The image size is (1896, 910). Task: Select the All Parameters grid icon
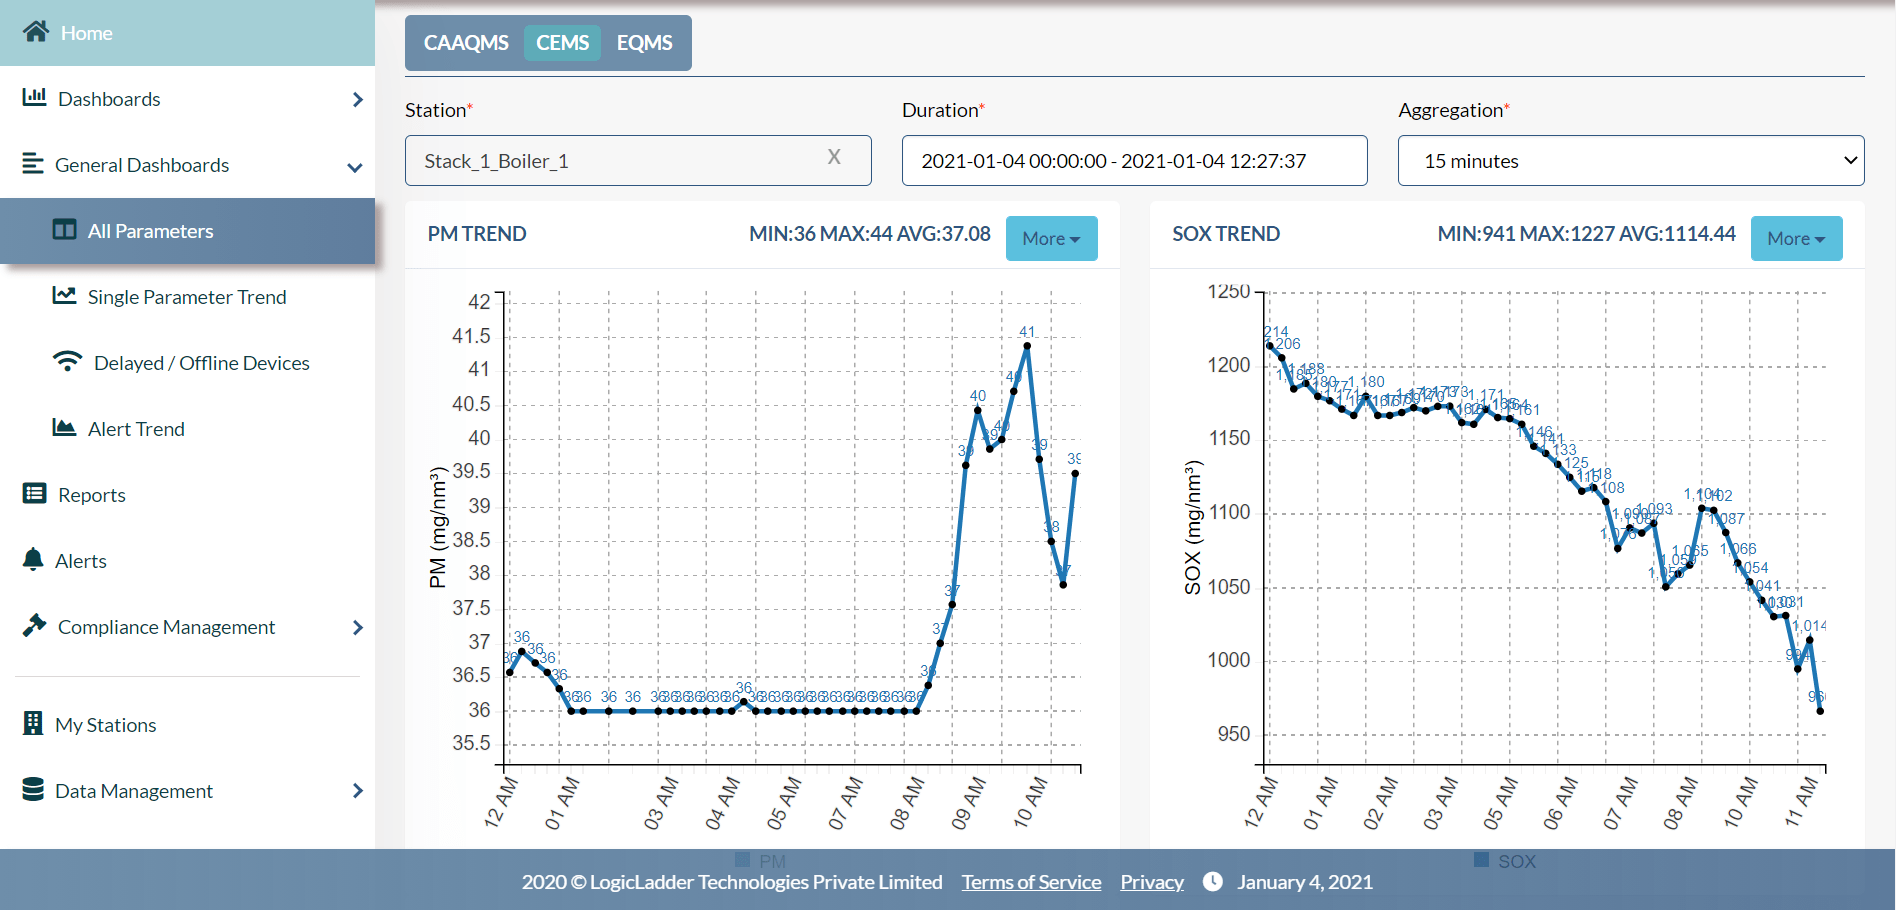pos(64,230)
